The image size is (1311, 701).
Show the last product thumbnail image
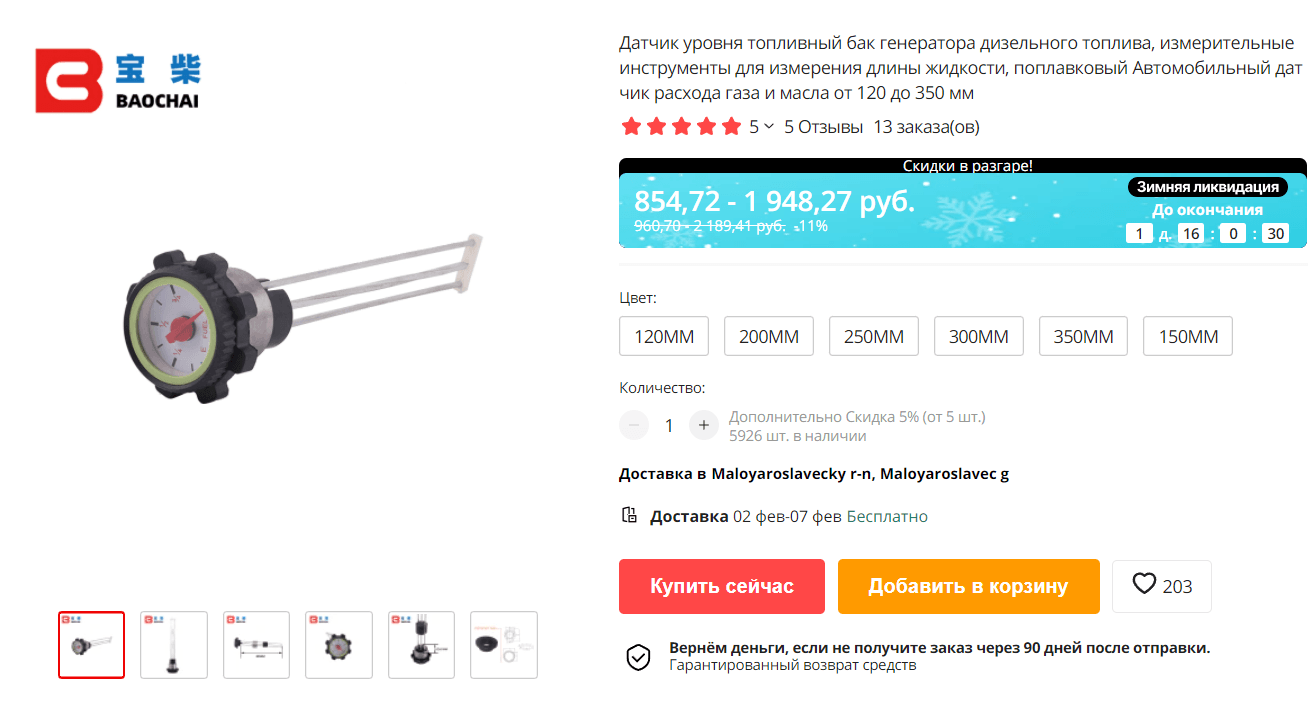504,645
